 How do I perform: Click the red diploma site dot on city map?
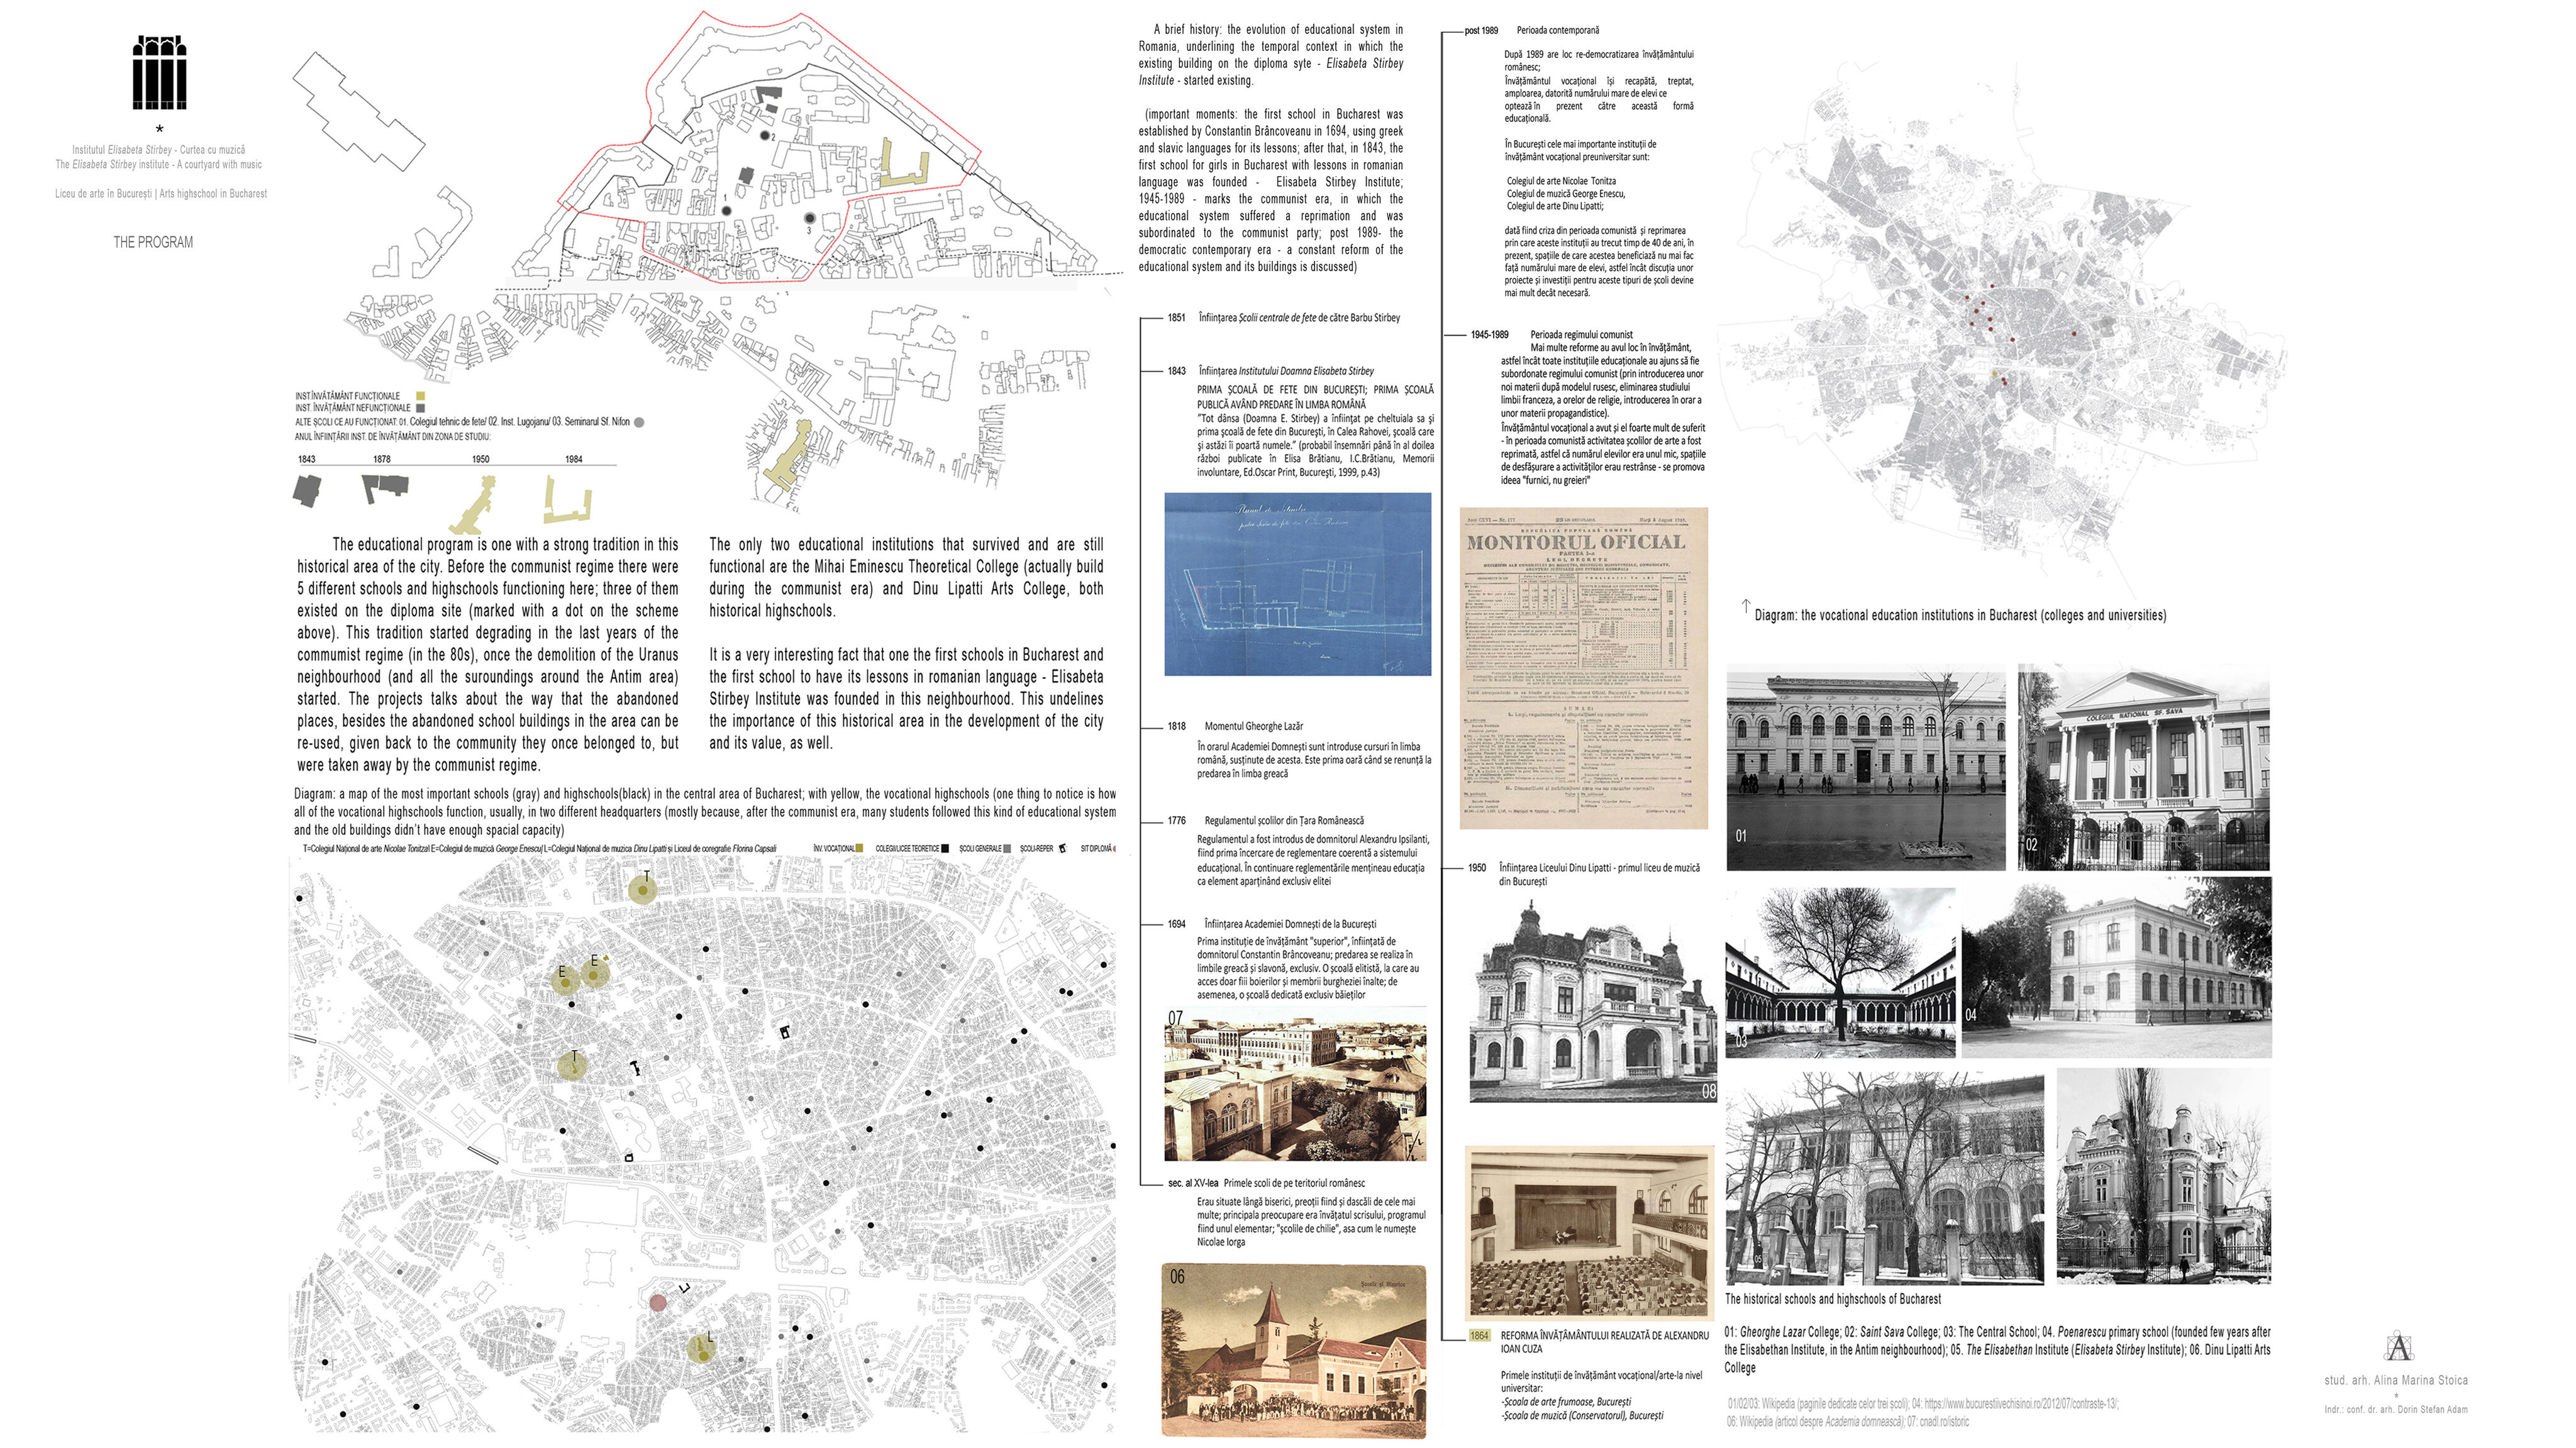pos(657,1302)
